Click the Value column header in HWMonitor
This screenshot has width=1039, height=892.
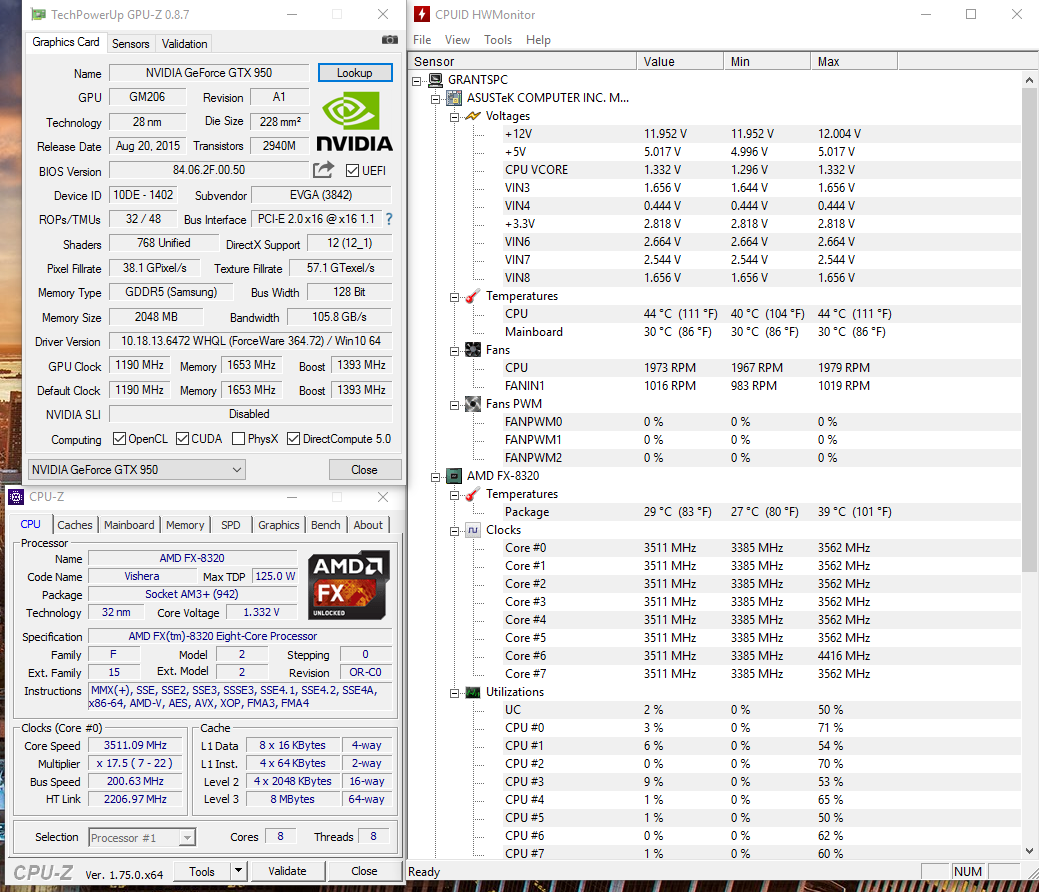pyautogui.click(x=680, y=61)
